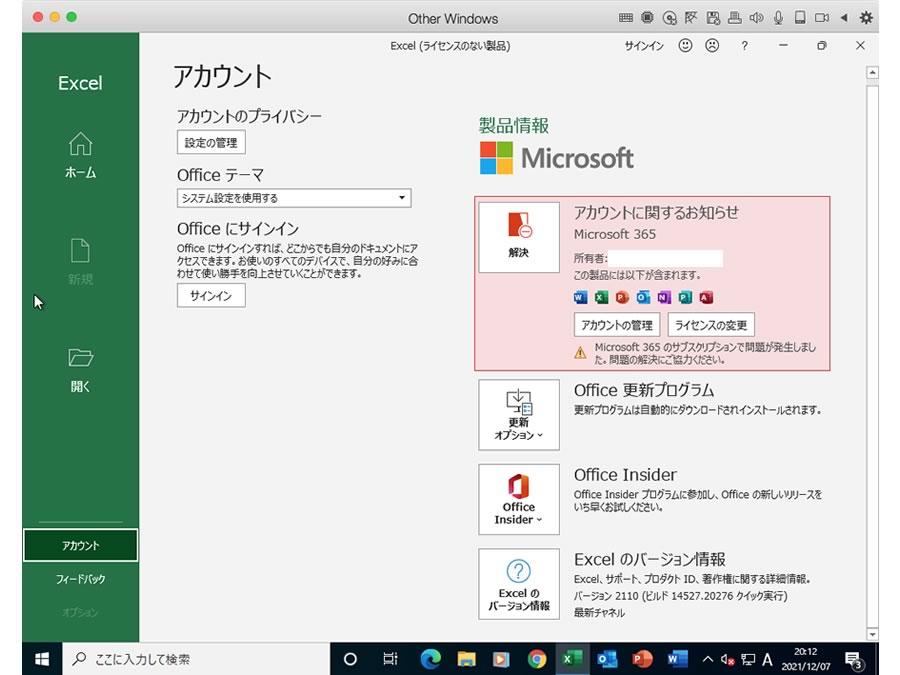Click the floppy disk icon in VM toolbar
The width and height of the screenshot is (900, 675).
(x=713, y=18)
